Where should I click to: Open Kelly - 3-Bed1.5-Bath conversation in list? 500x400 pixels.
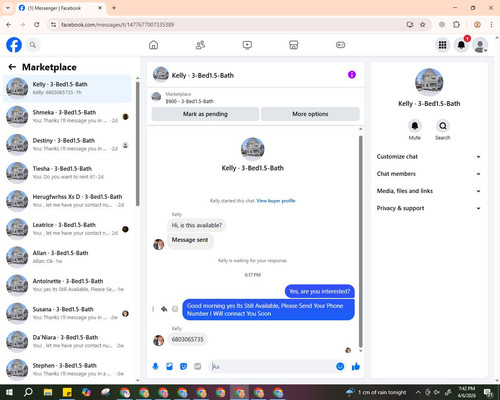[67, 88]
